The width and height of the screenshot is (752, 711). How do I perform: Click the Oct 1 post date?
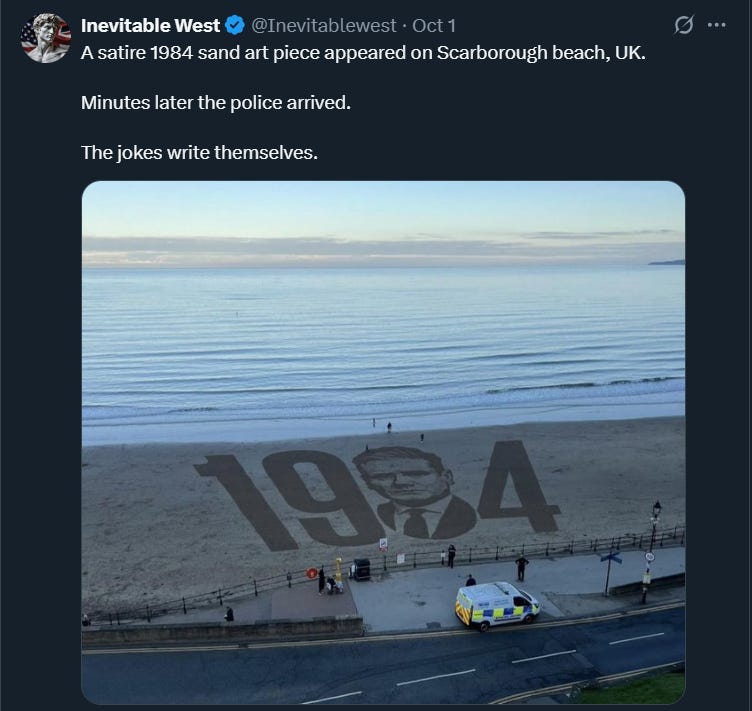[434, 25]
